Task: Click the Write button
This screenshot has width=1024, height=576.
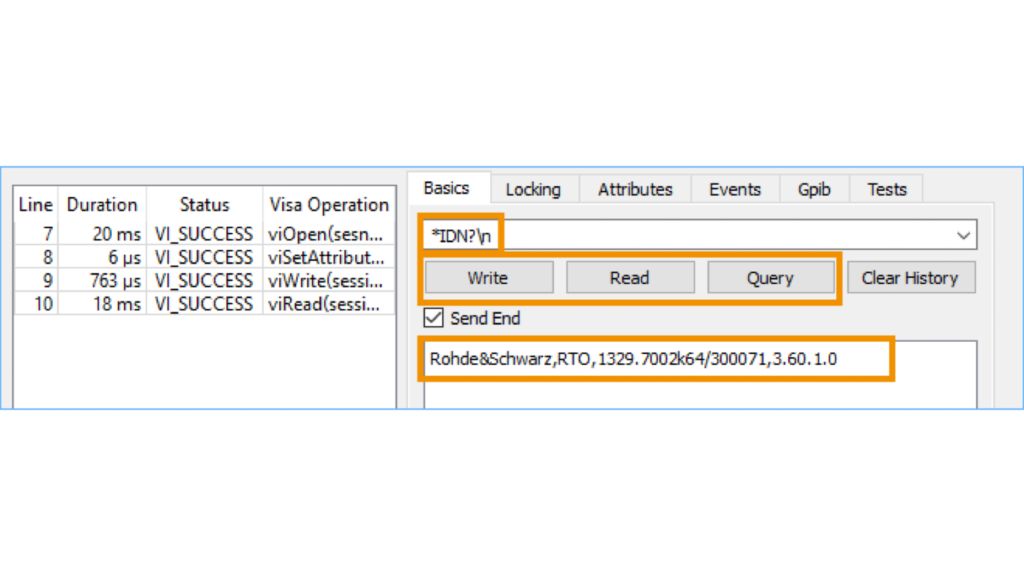Action: (x=488, y=278)
